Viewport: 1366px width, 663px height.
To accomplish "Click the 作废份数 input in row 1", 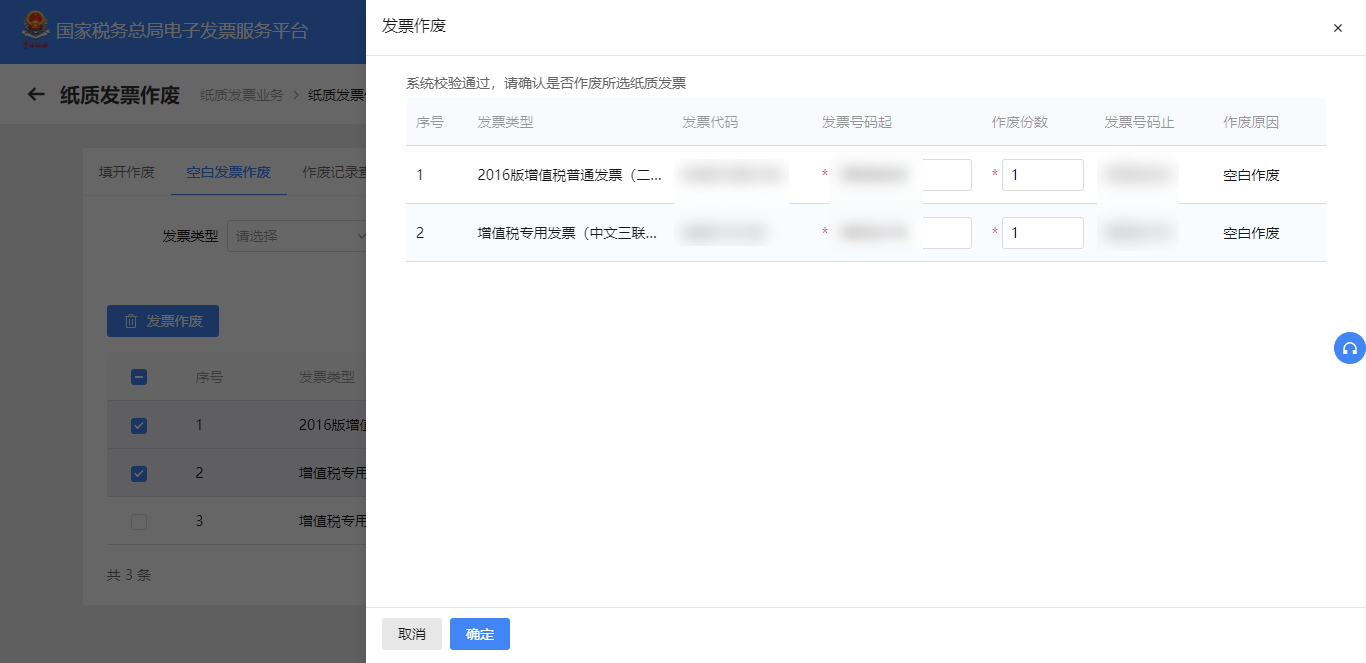I will (x=1043, y=175).
